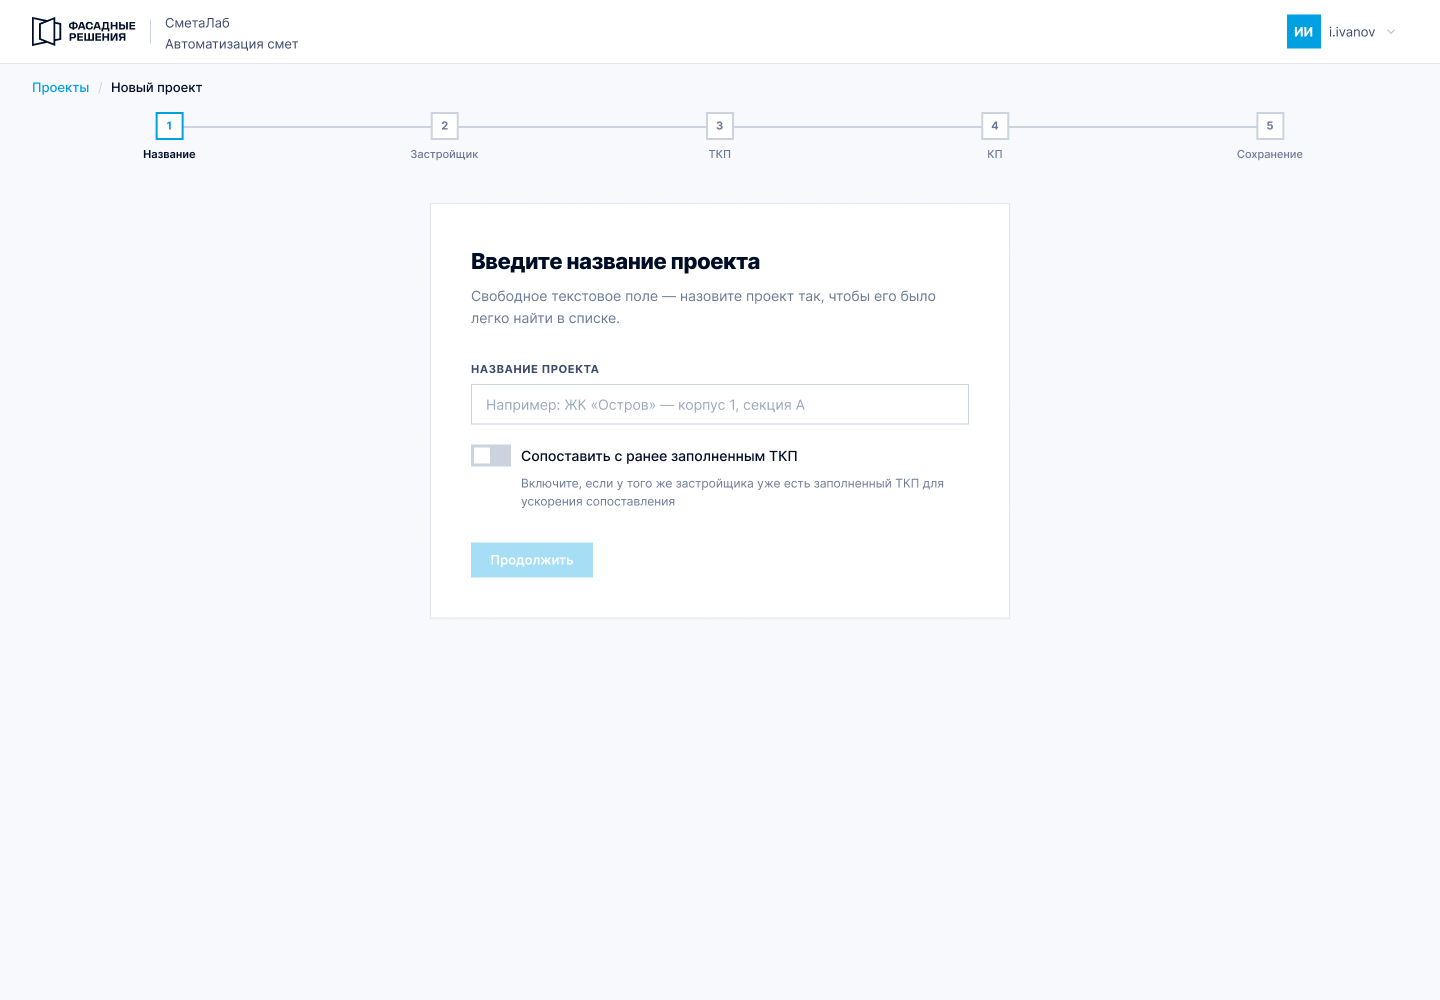The height and width of the screenshot is (1000, 1440).
Task: Click the Автоматизация смет subtitle
Action: coord(232,44)
